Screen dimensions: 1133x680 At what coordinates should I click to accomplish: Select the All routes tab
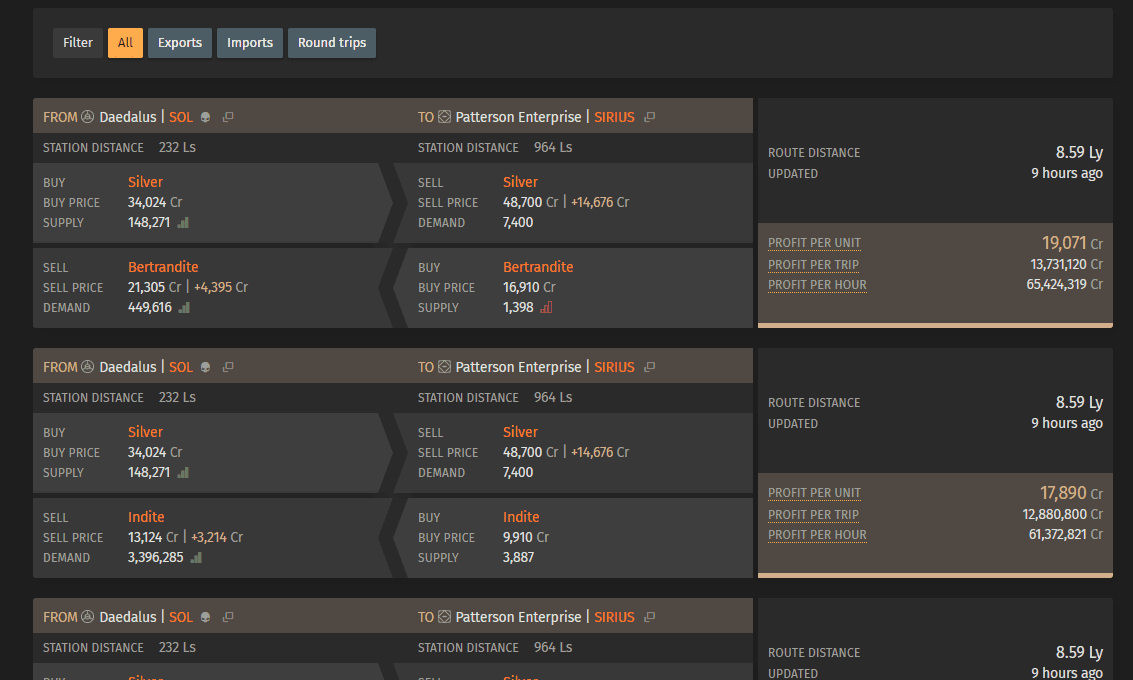(125, 43)
